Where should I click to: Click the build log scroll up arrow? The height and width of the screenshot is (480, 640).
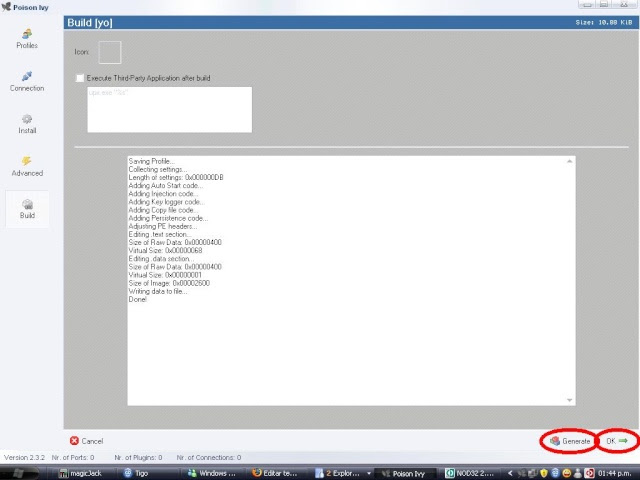pos(569,161)
